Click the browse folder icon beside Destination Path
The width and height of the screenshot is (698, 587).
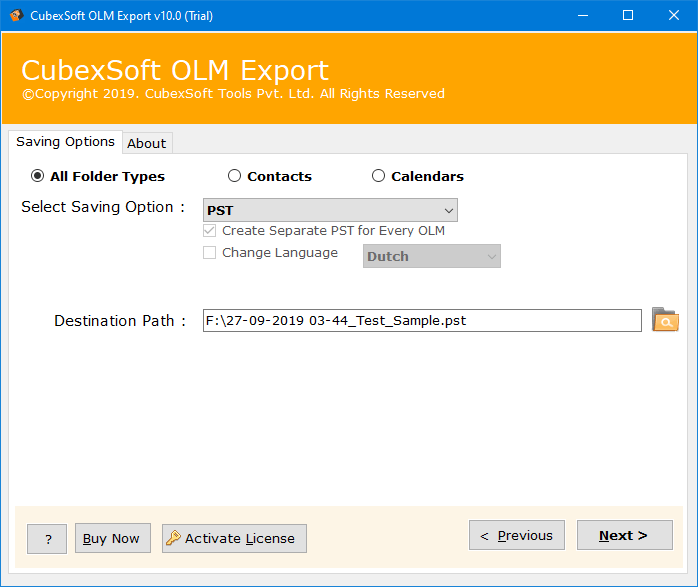[x=665, y=320]
